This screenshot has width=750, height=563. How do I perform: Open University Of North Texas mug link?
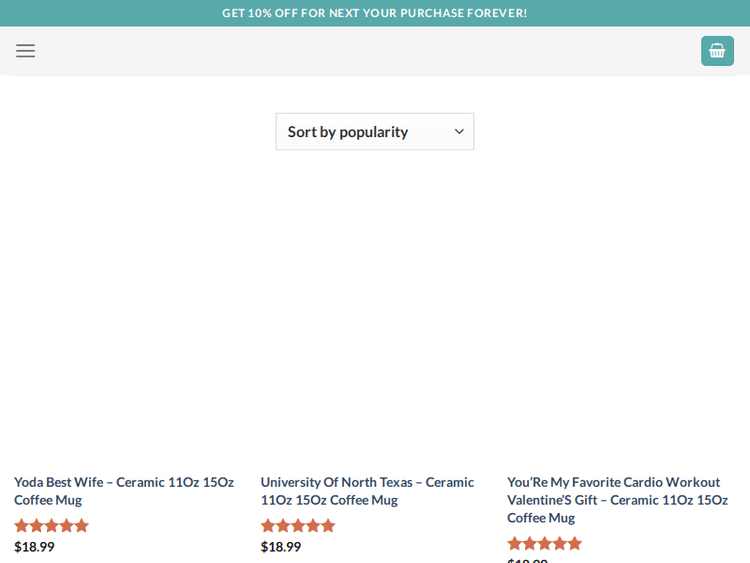(x=367, y=491)
